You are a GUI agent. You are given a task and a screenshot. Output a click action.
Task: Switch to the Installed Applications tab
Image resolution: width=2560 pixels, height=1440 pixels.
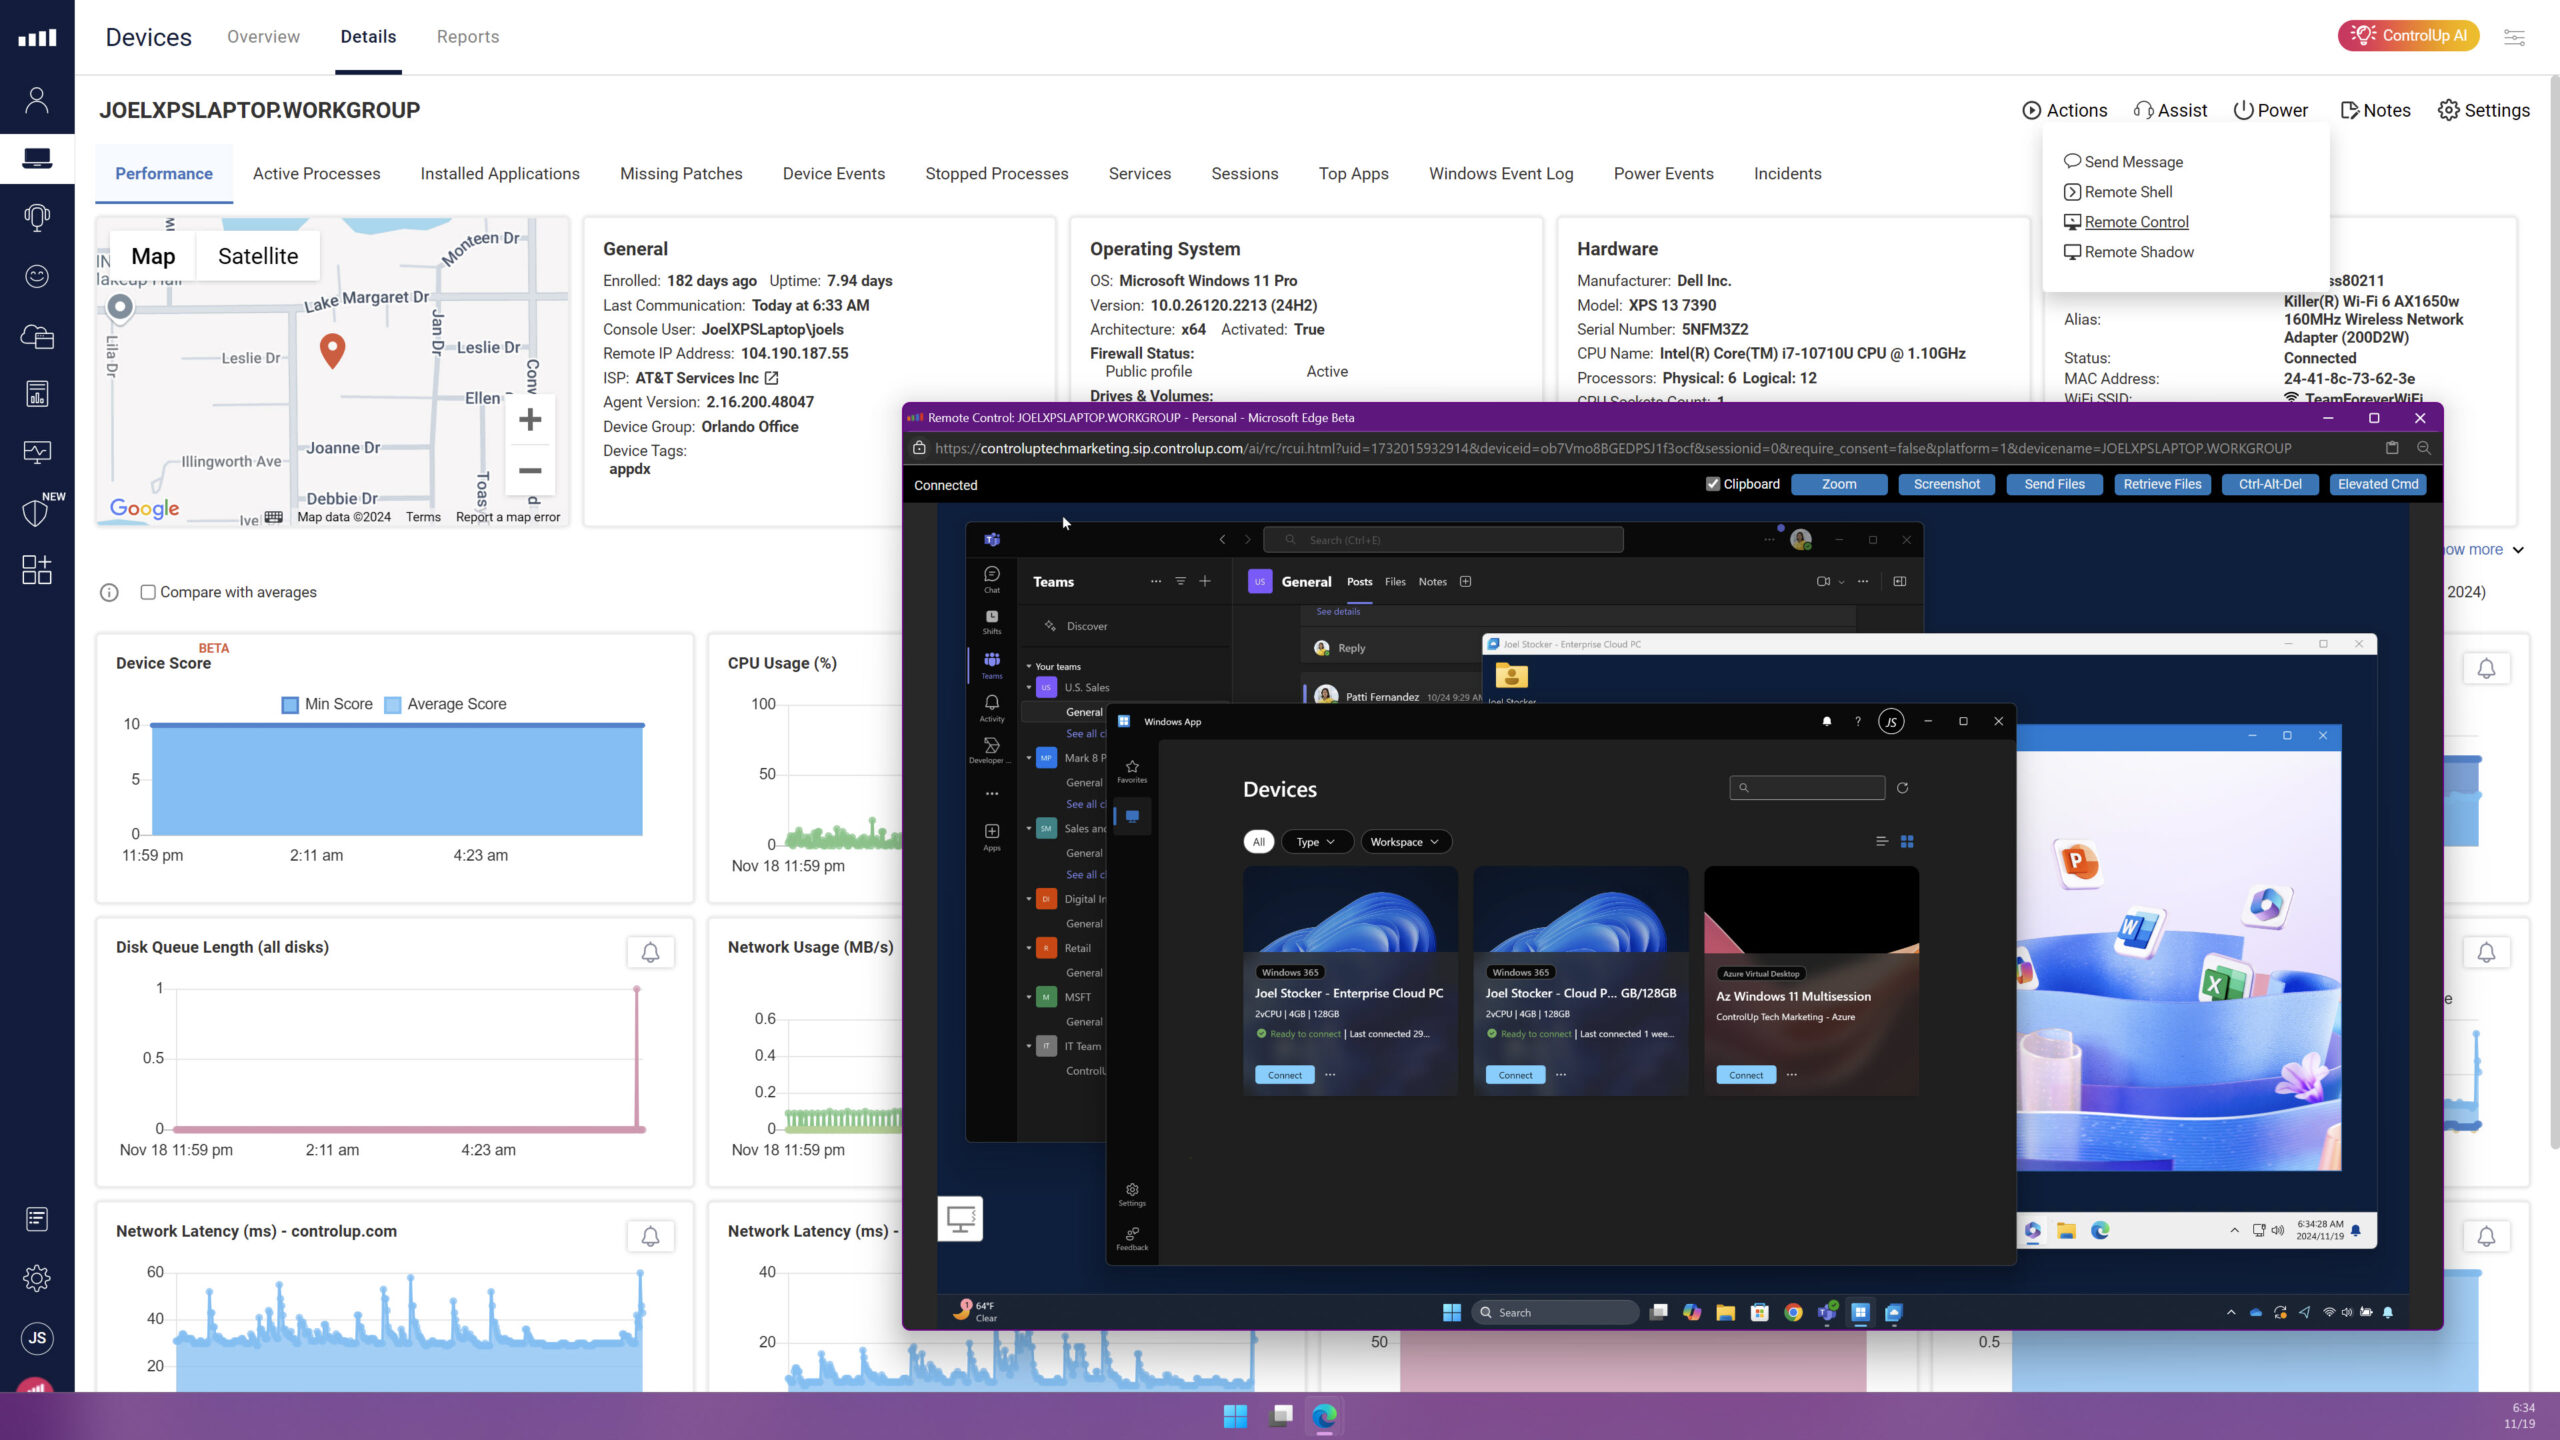500,173
